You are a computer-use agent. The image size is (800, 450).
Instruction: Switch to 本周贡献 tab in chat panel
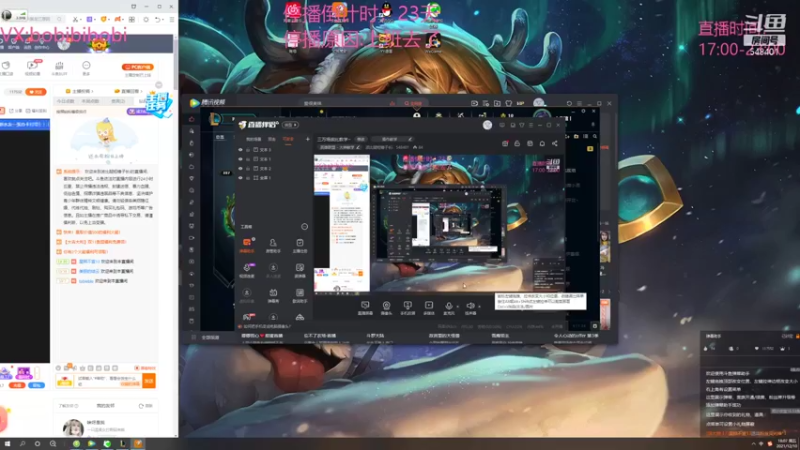[90, 101]
